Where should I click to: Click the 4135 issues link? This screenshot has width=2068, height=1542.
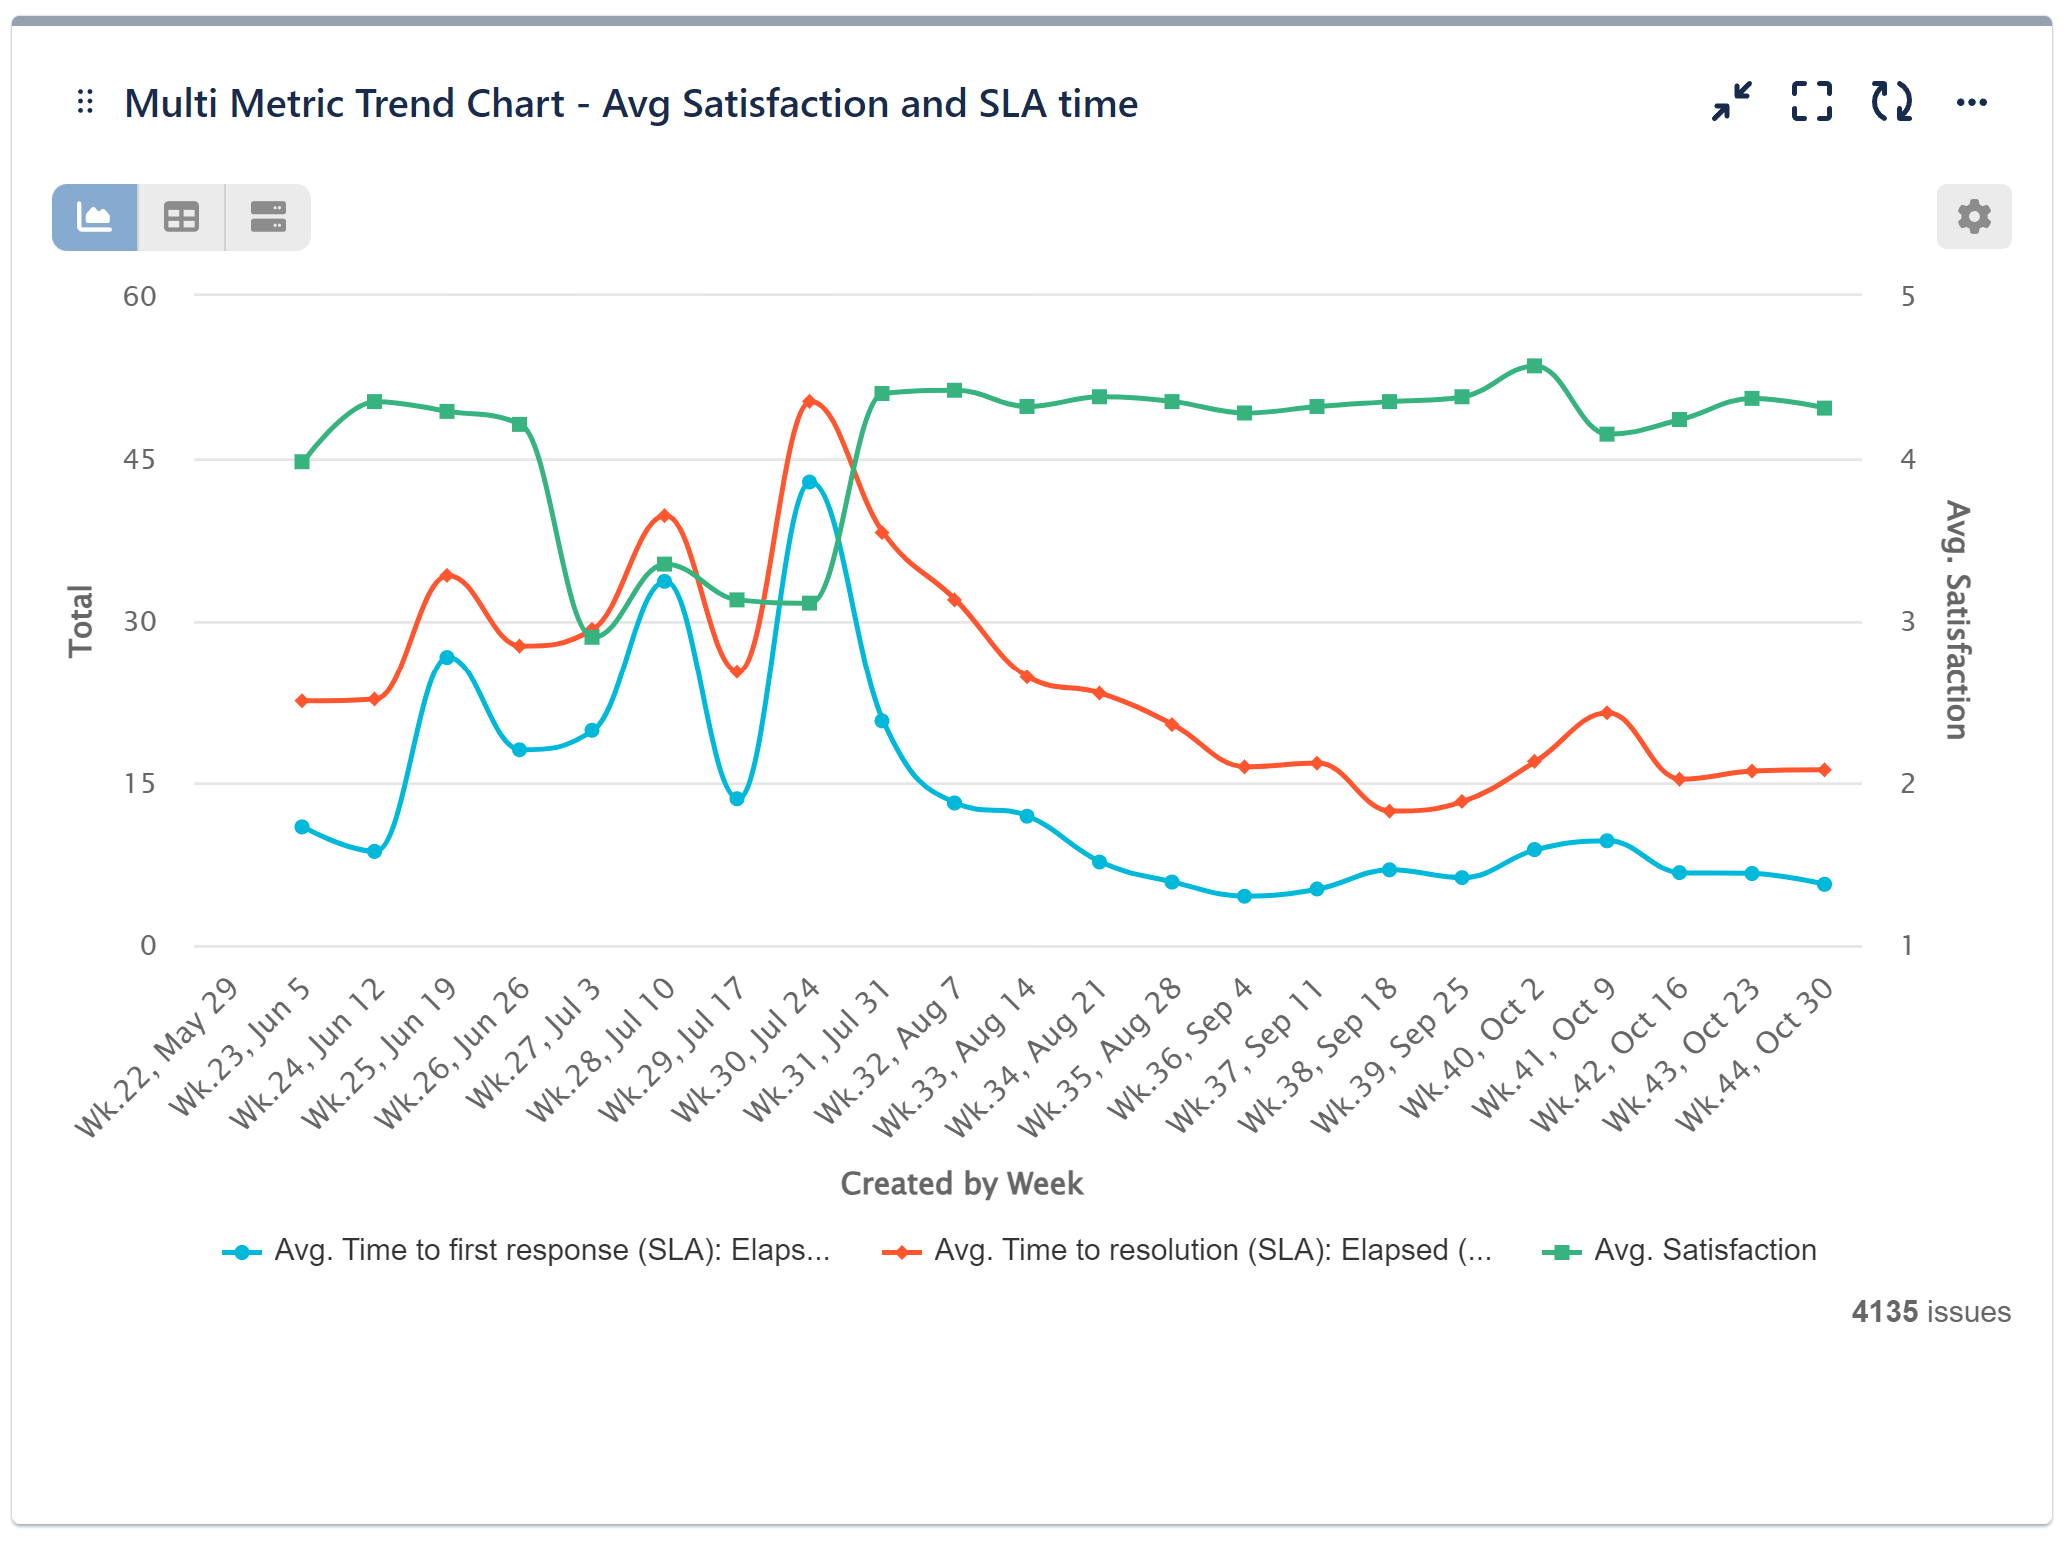click(x=1929, y=1311)
